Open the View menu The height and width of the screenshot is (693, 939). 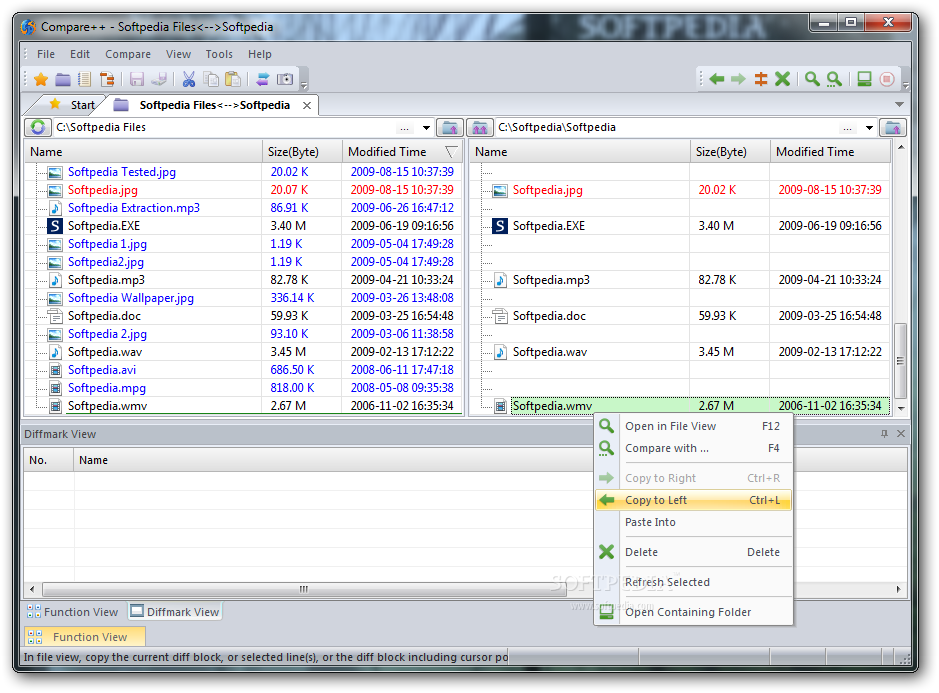tap(178, 54)
